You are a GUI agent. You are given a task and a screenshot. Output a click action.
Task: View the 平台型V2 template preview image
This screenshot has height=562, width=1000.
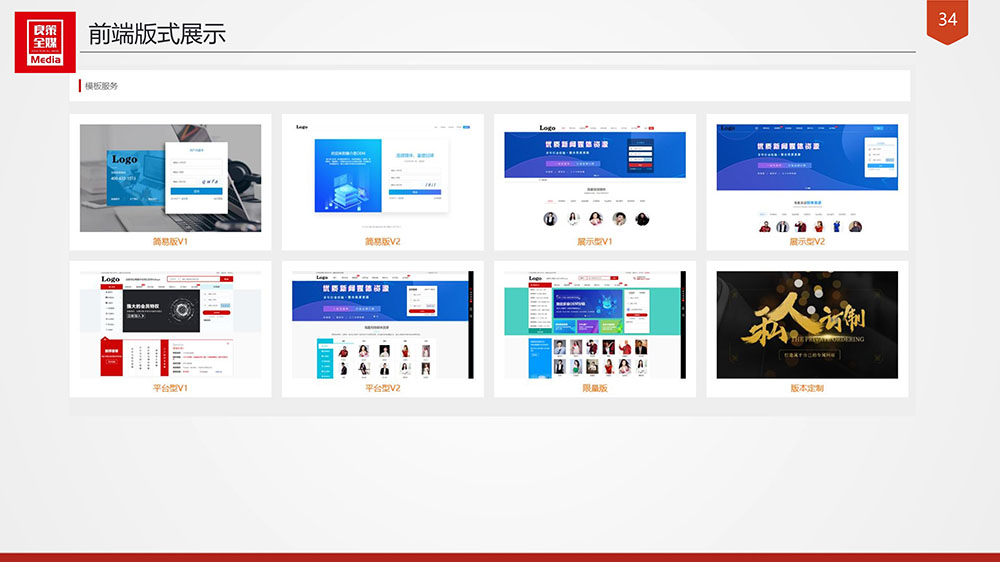(x=382, y=324)
